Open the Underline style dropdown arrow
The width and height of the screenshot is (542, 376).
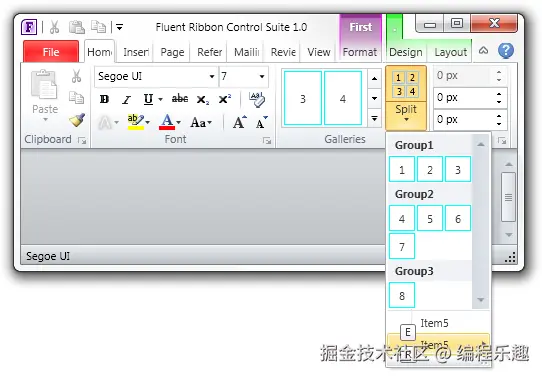[x=160, y=100]
